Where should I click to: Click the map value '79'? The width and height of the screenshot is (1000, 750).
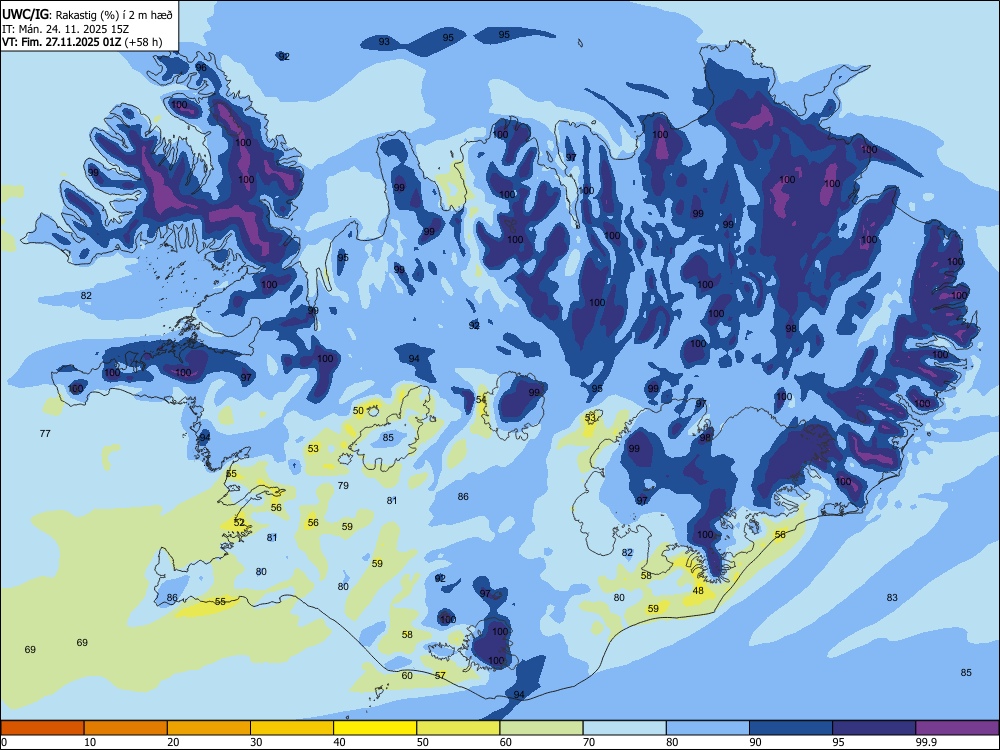[x=343, y=486]
